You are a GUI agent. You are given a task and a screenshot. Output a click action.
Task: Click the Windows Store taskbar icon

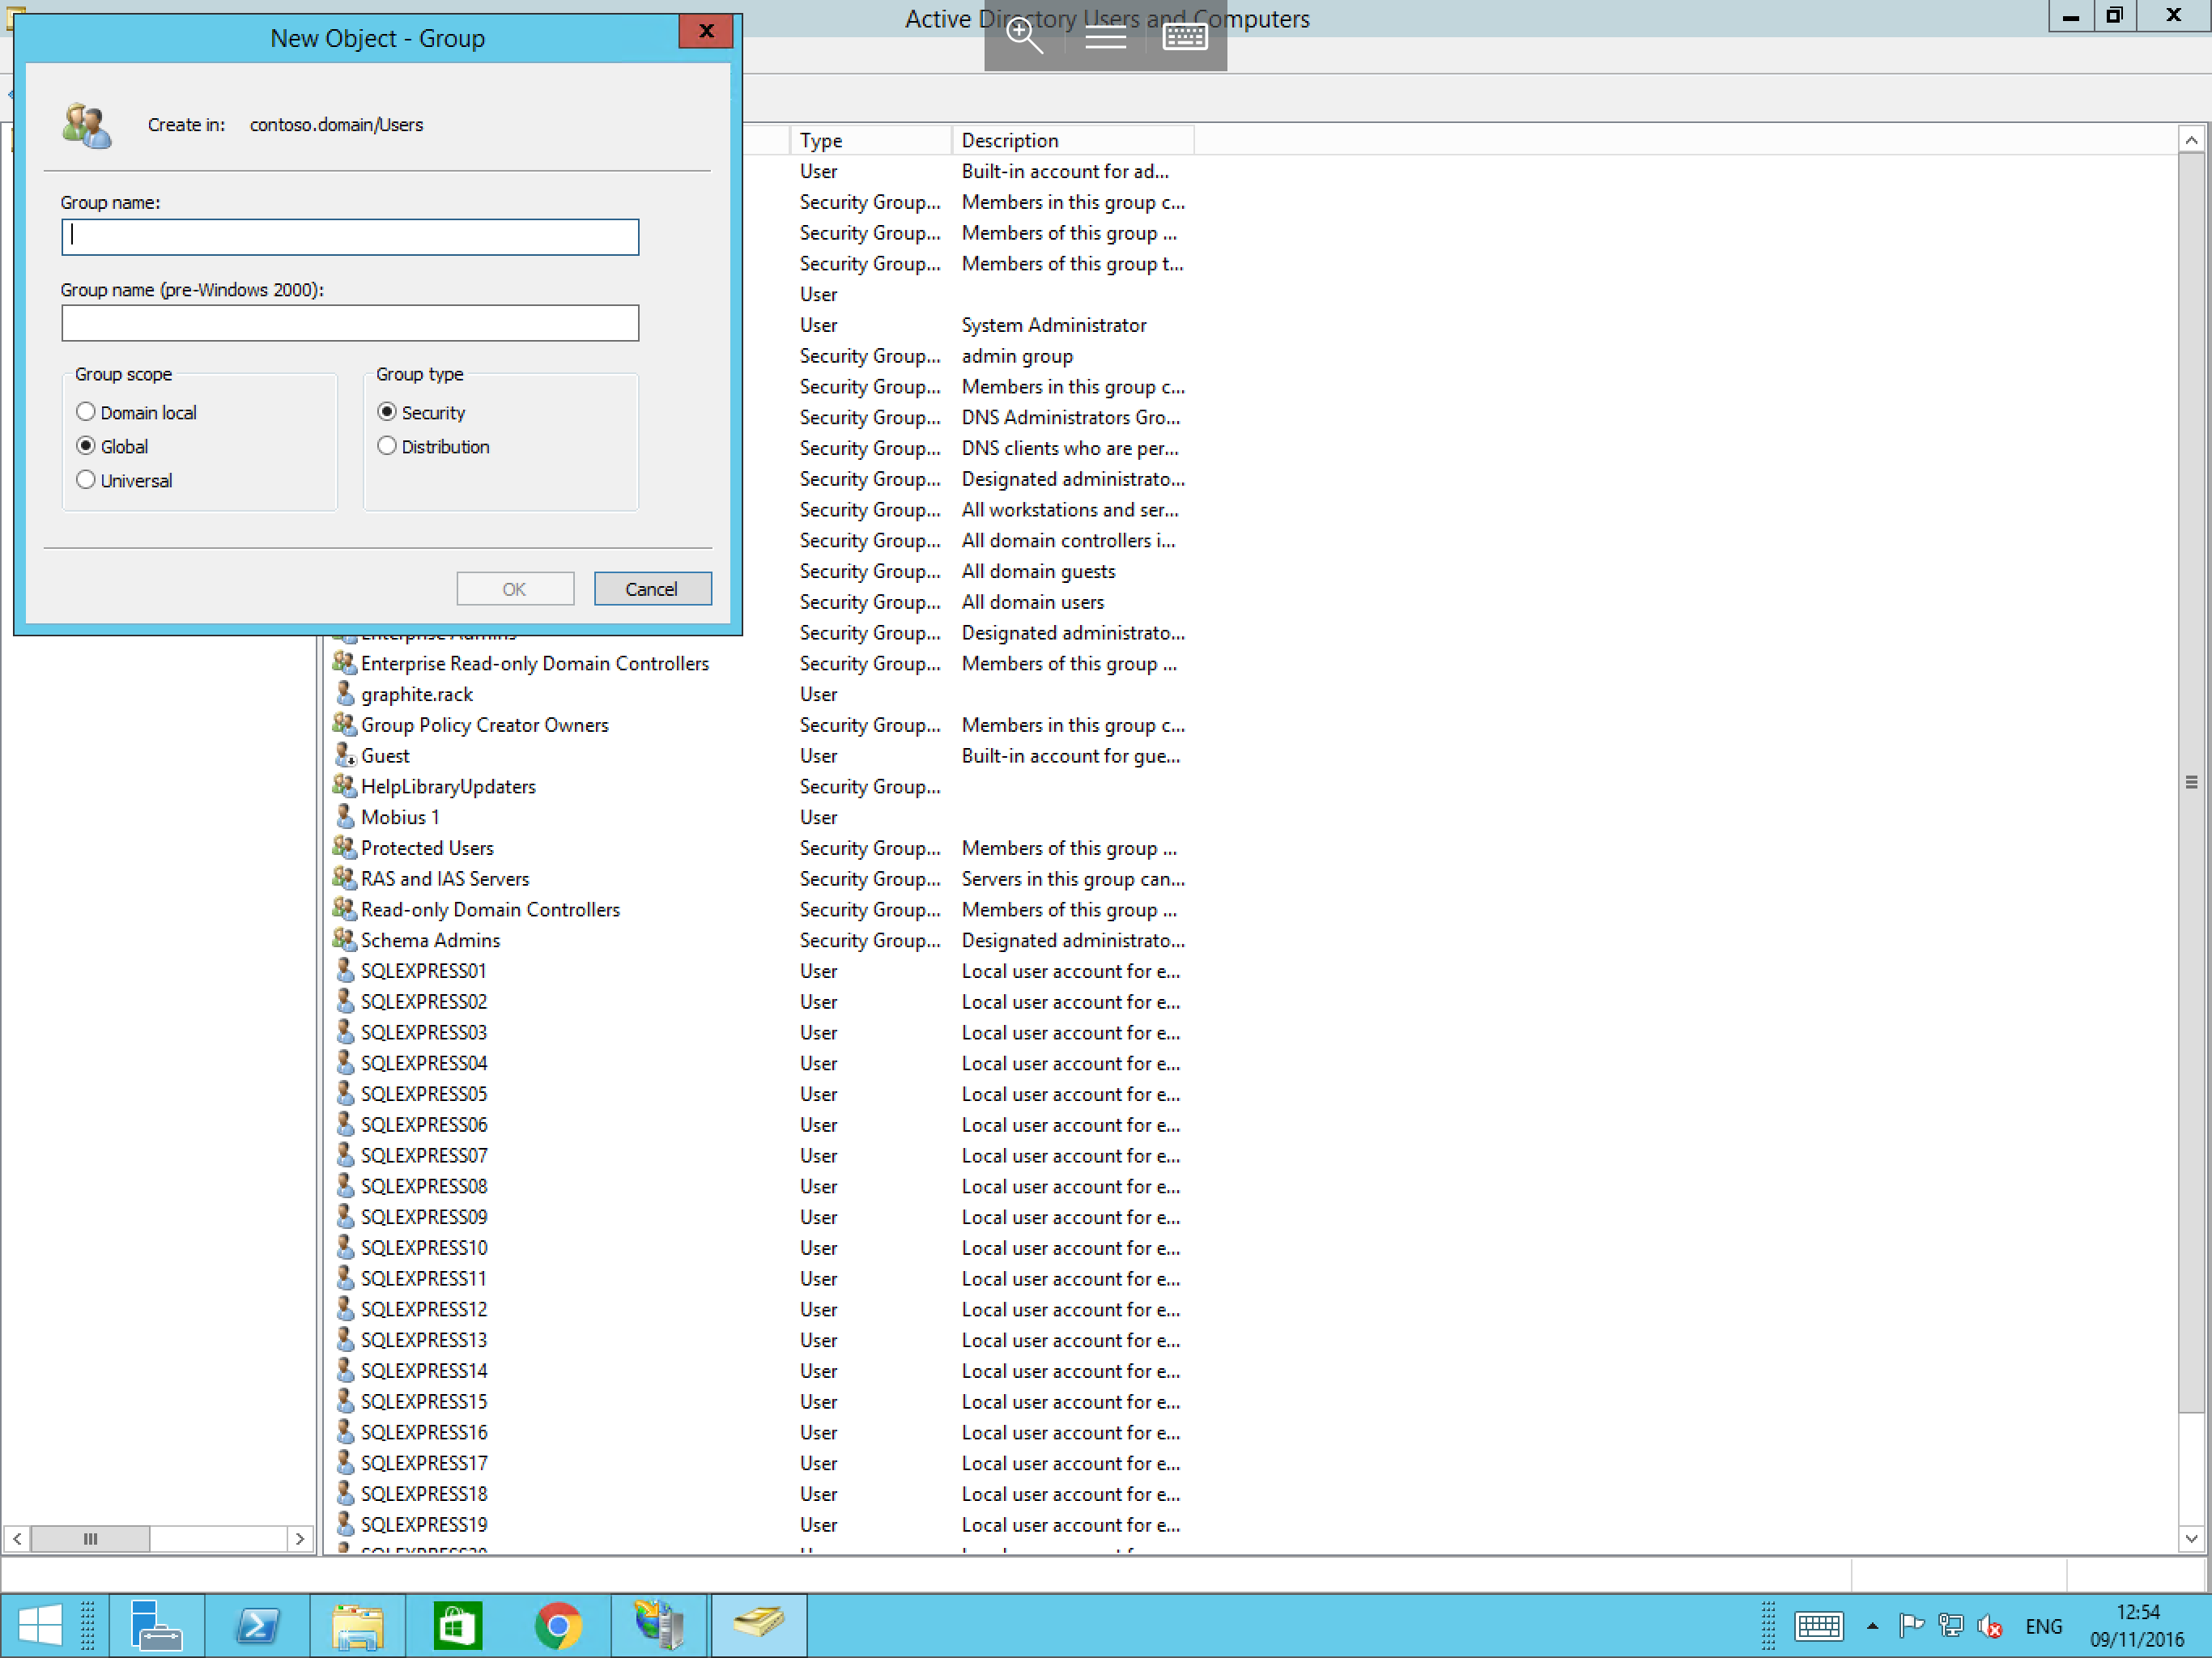click(457, 1625)
